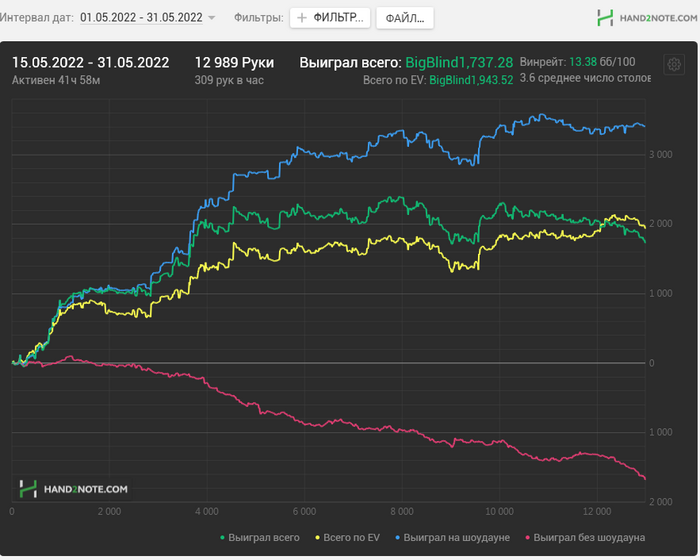
Task: Click the pink dot next to Выиграл без шоудауна
Action: click(x=527, y=538)
